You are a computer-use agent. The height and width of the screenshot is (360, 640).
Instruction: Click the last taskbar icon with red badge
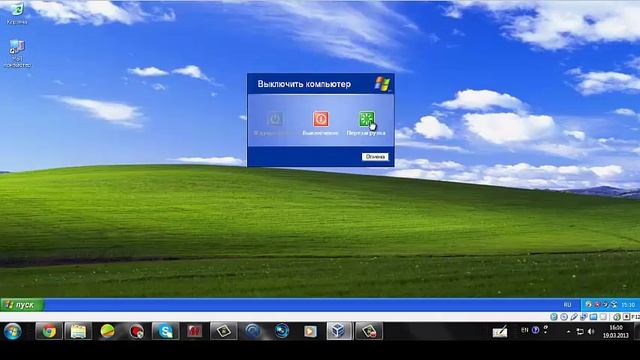point(369,331)
